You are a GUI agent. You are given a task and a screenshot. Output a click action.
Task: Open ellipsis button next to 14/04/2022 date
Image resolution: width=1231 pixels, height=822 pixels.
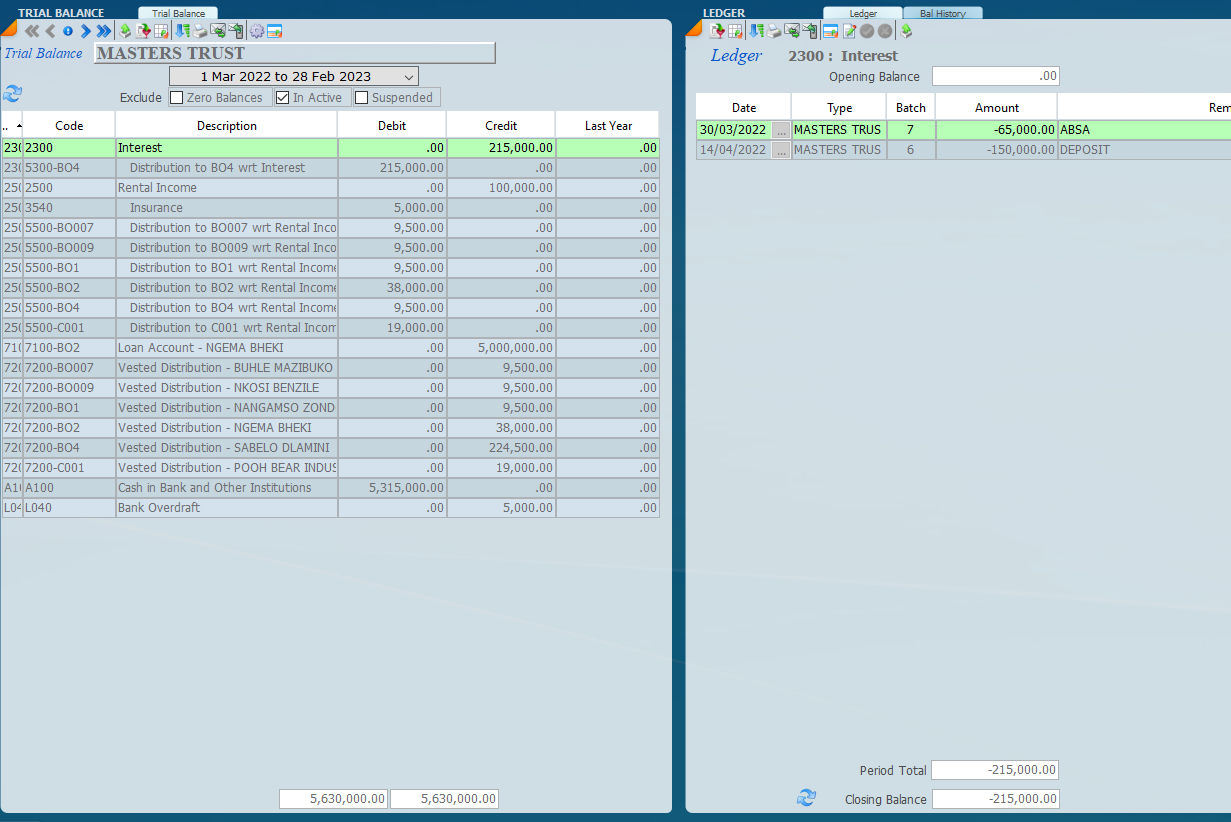[x=781, y=150]
